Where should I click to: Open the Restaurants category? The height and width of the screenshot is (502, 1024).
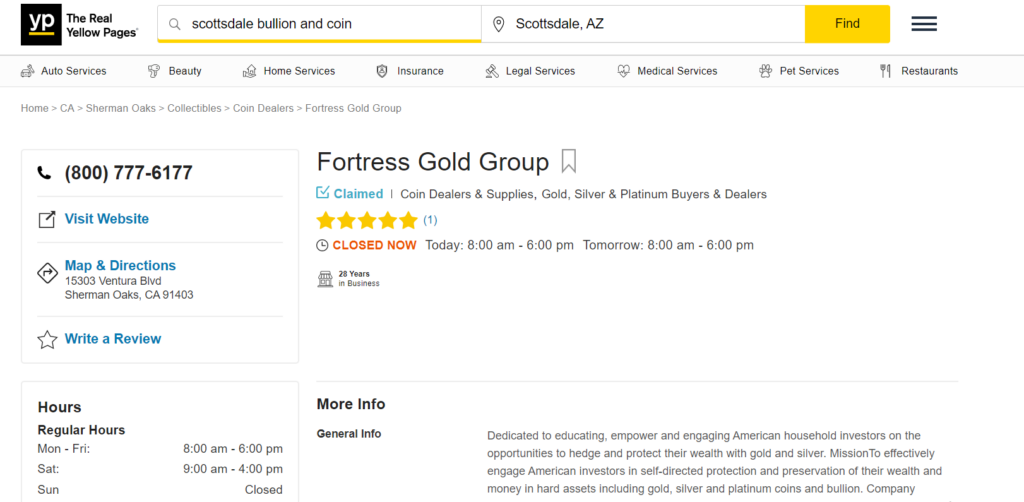(x=930, y=71)
